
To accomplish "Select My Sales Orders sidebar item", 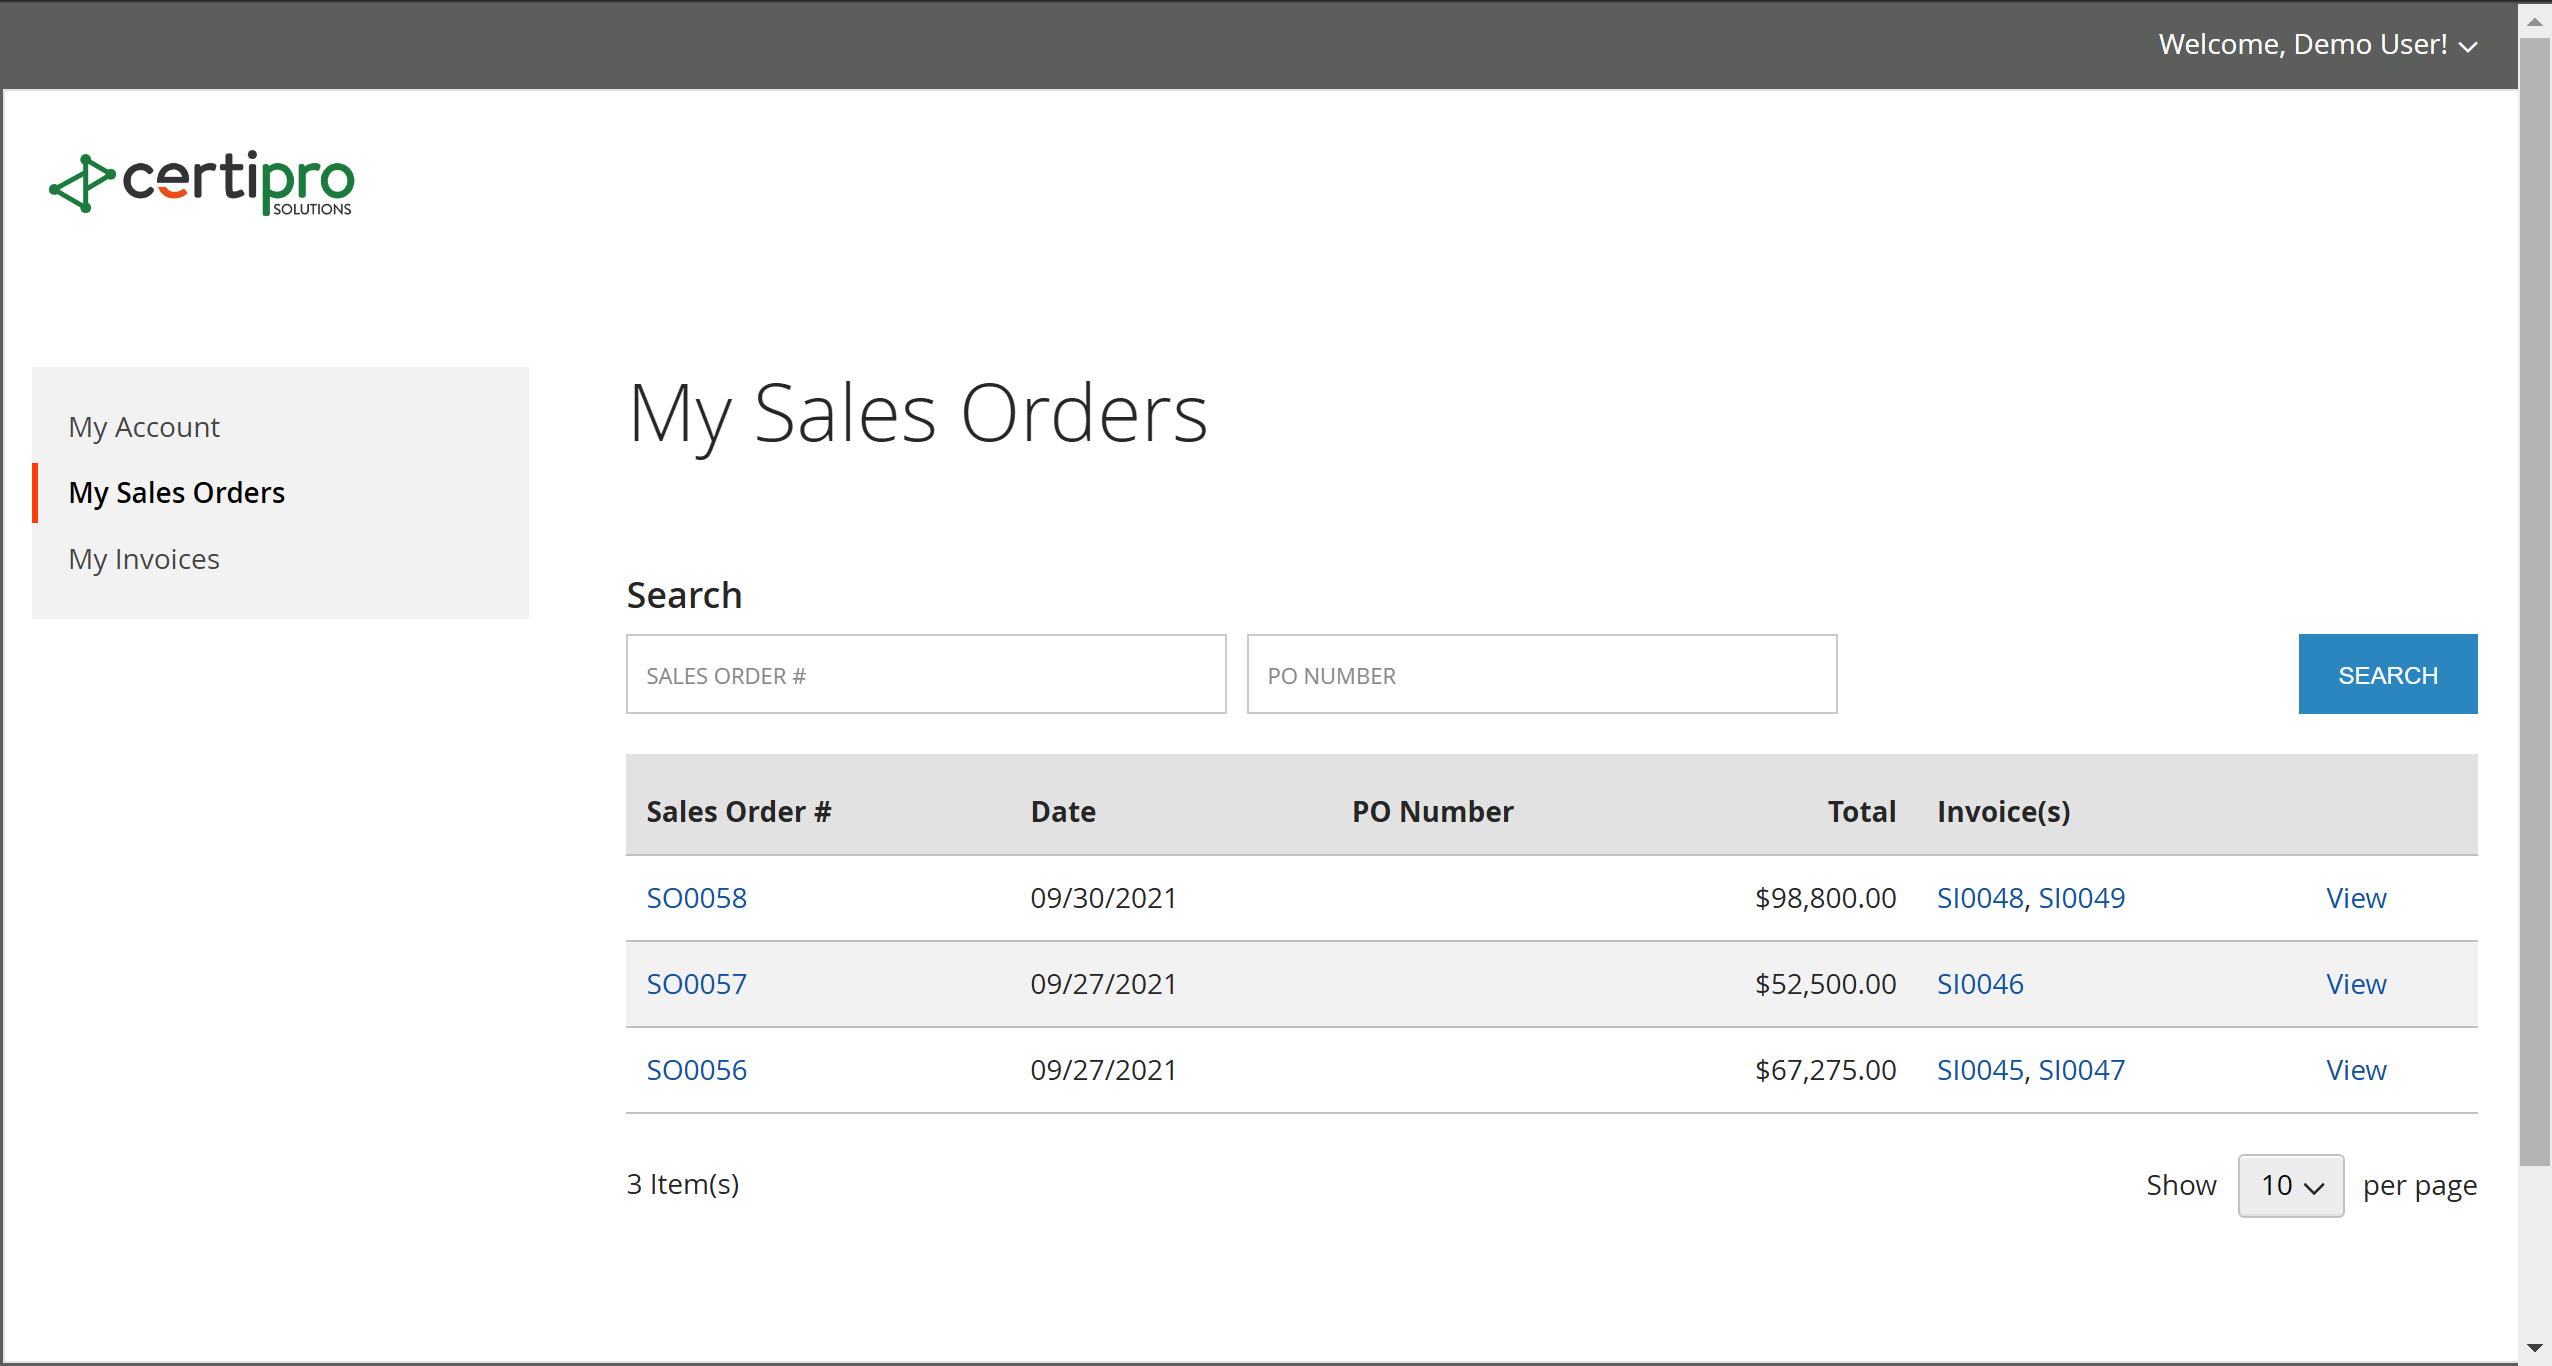I will click(x=177, y=493).
